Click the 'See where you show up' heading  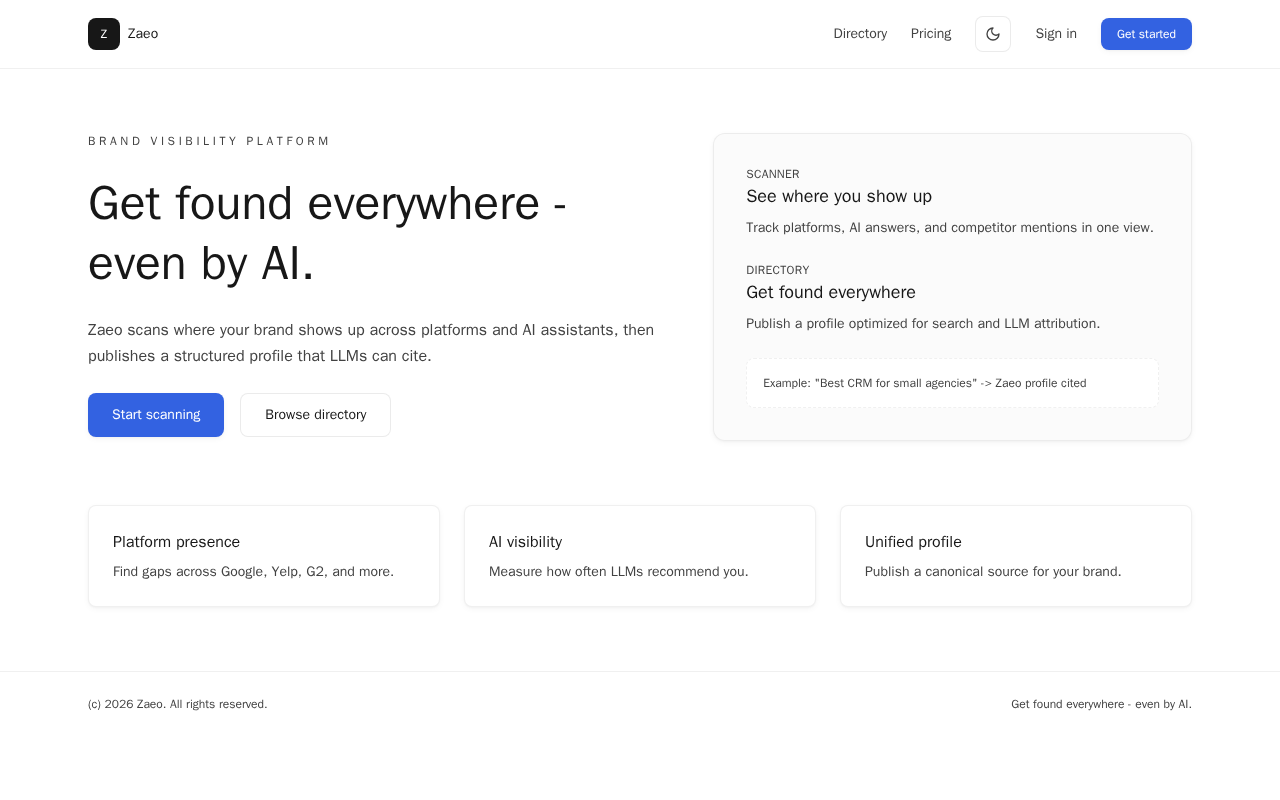click(x=839, y=196)
